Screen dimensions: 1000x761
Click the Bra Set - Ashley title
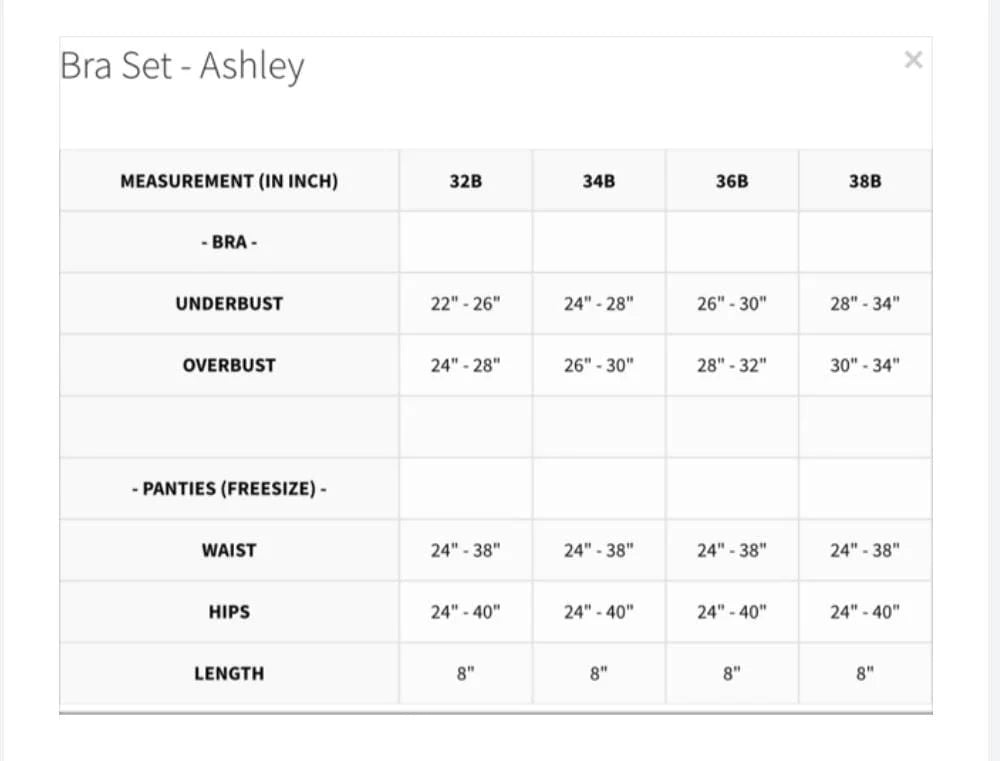point(182,65)
